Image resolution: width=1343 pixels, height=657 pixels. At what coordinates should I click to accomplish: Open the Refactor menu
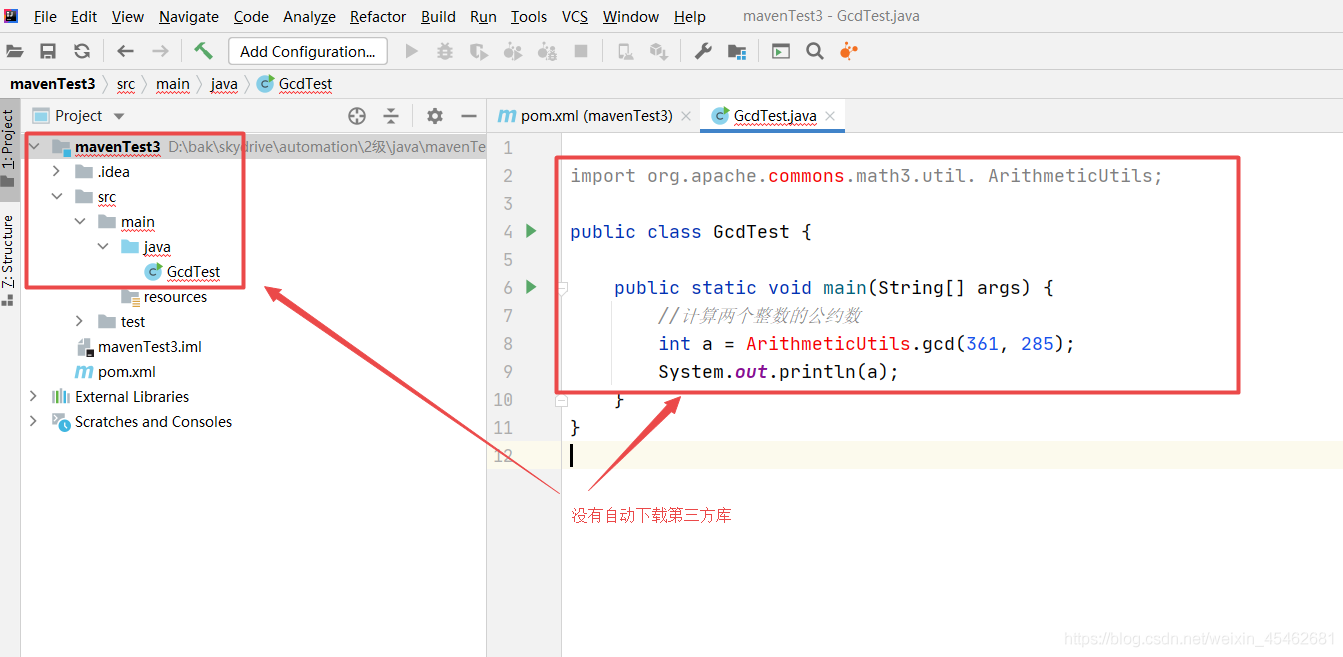[x=378, y=17]
